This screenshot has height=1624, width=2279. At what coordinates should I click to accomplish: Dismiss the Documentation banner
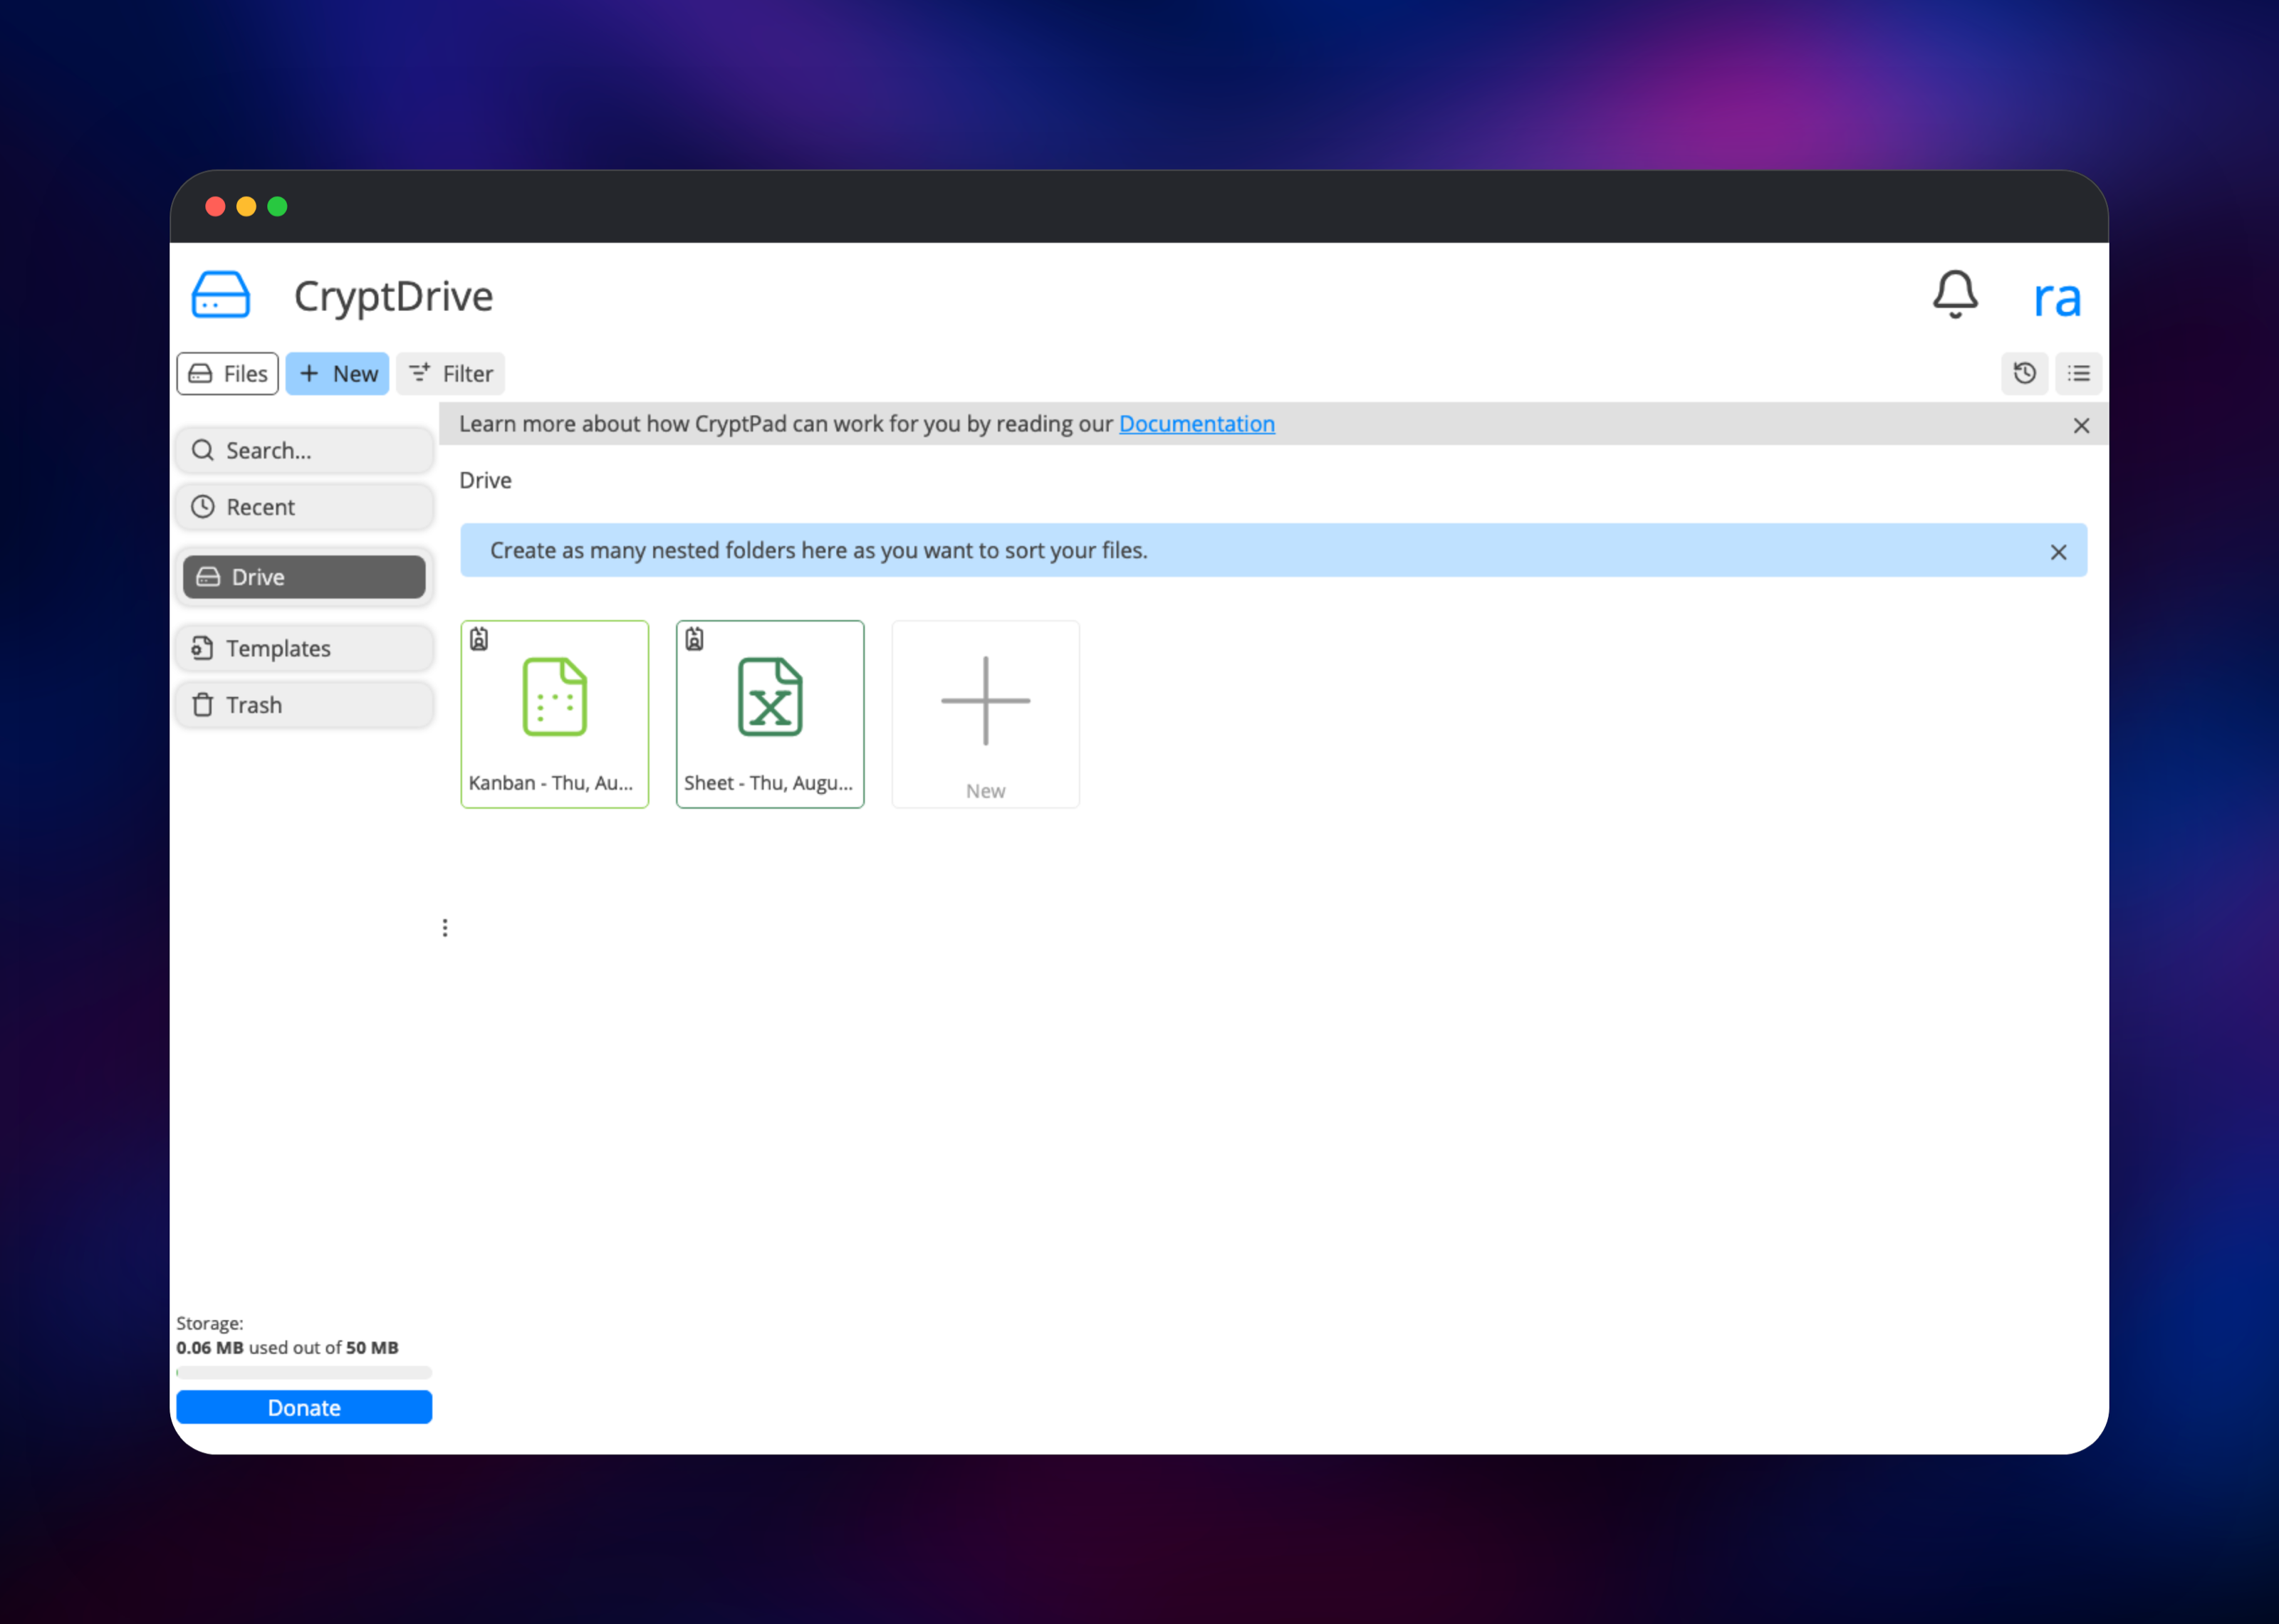(x=2082, y=426)
